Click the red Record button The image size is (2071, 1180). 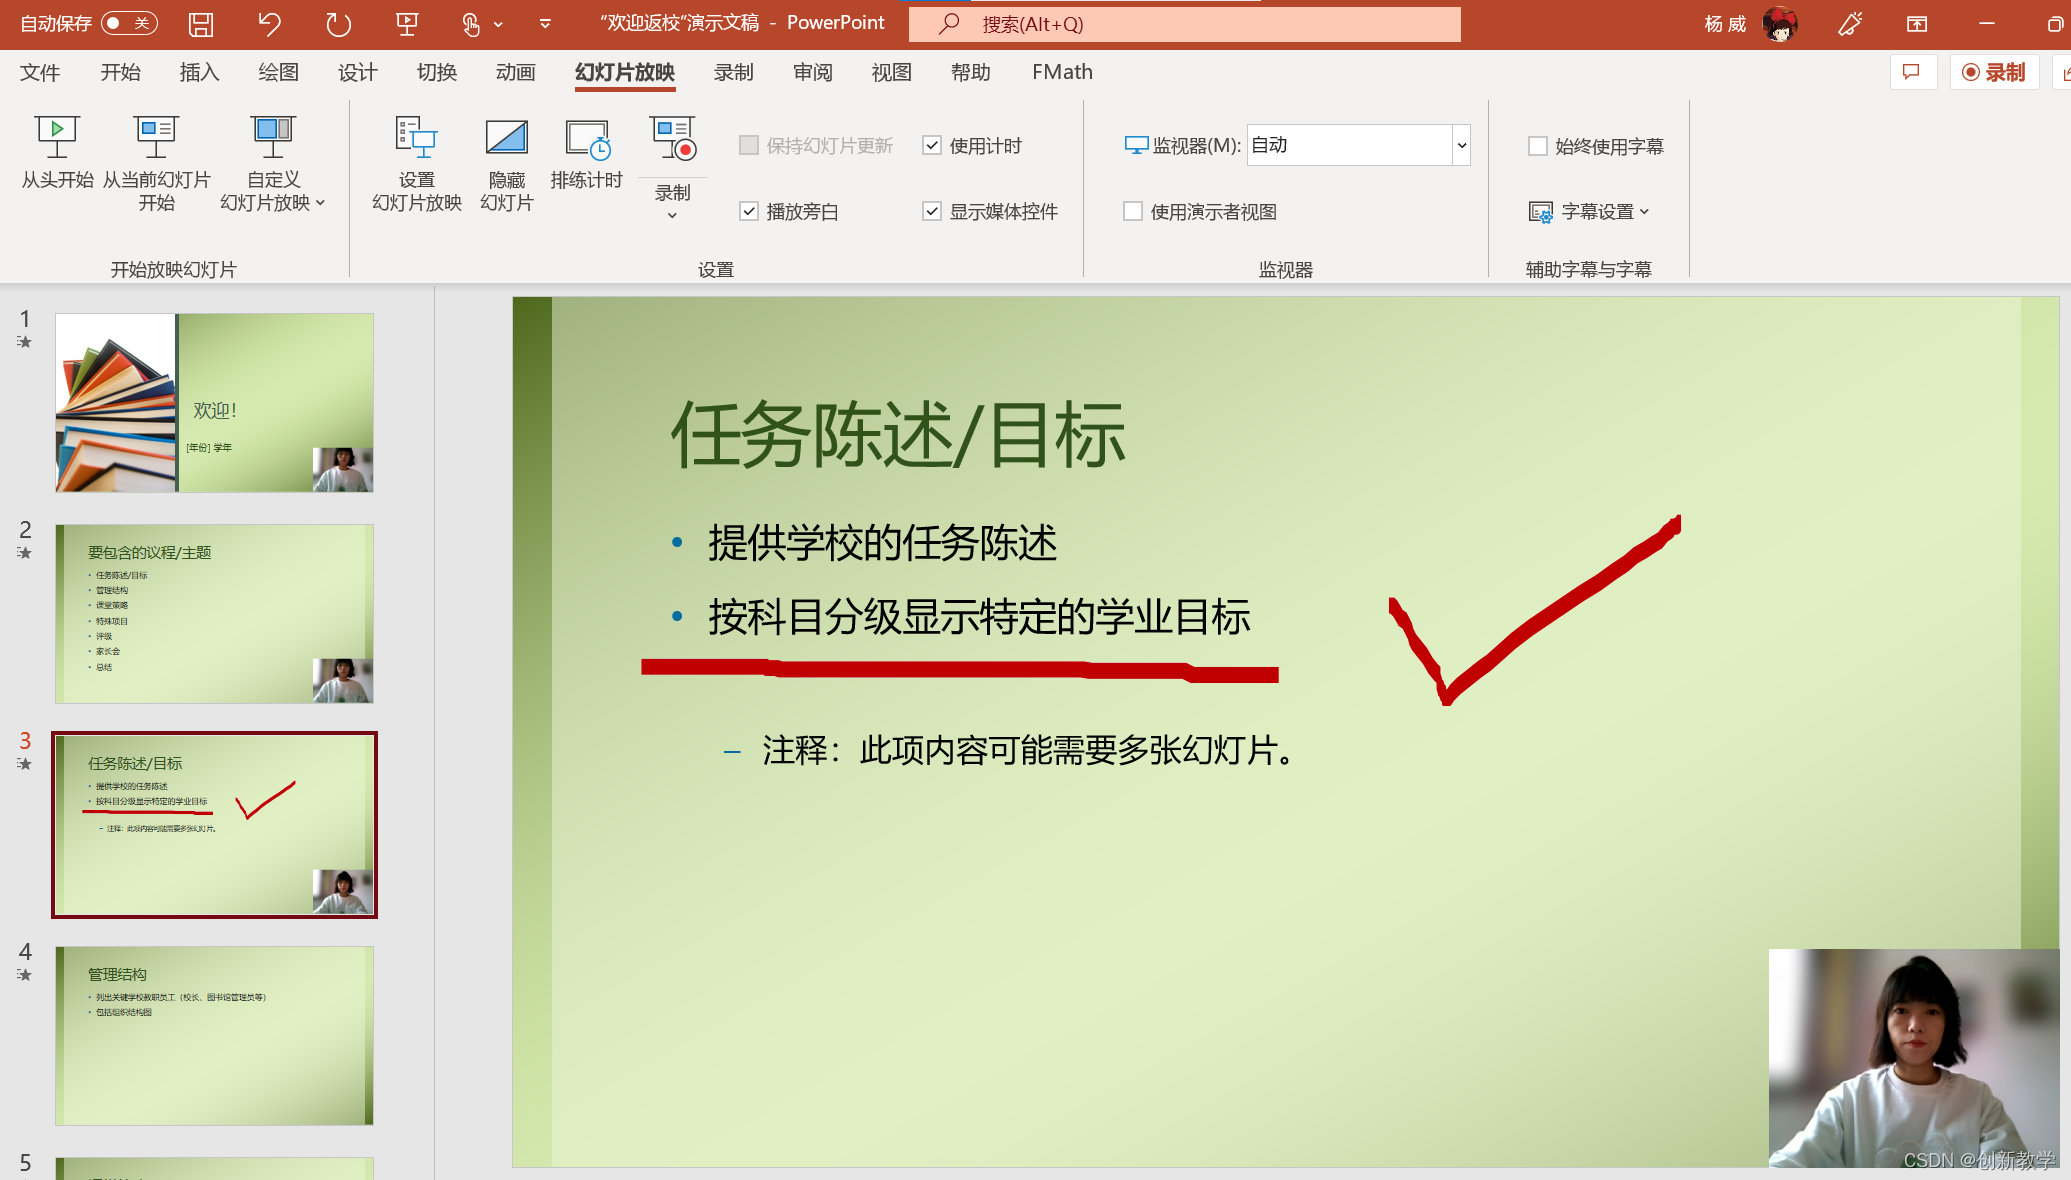(x=1993, y=72)
